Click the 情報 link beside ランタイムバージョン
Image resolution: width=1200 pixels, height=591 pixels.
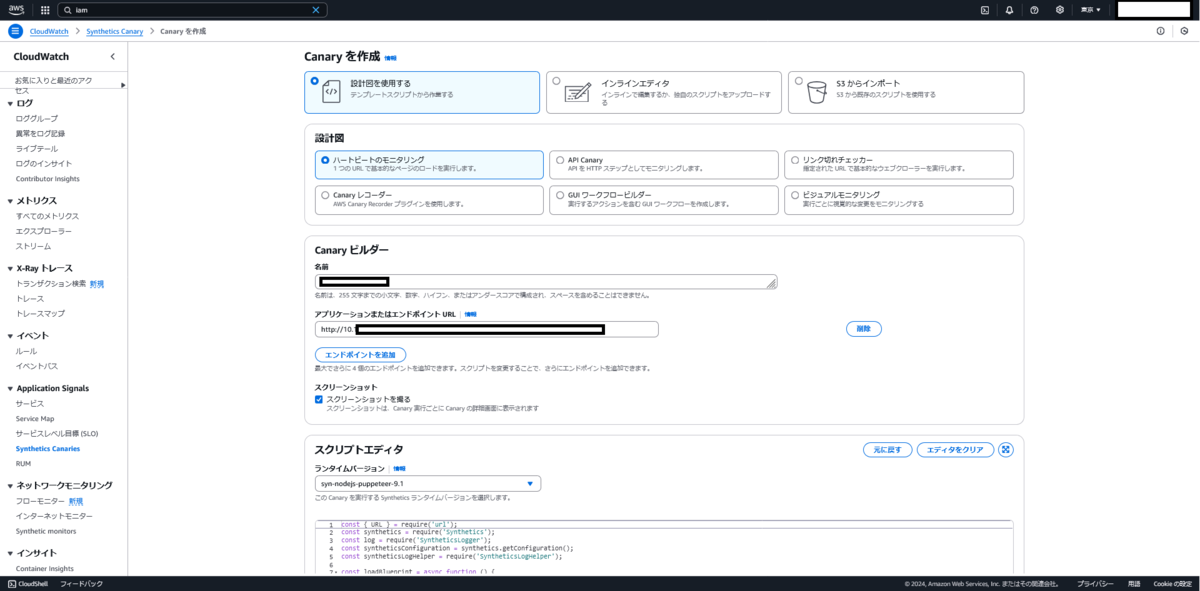pos(399,468)
